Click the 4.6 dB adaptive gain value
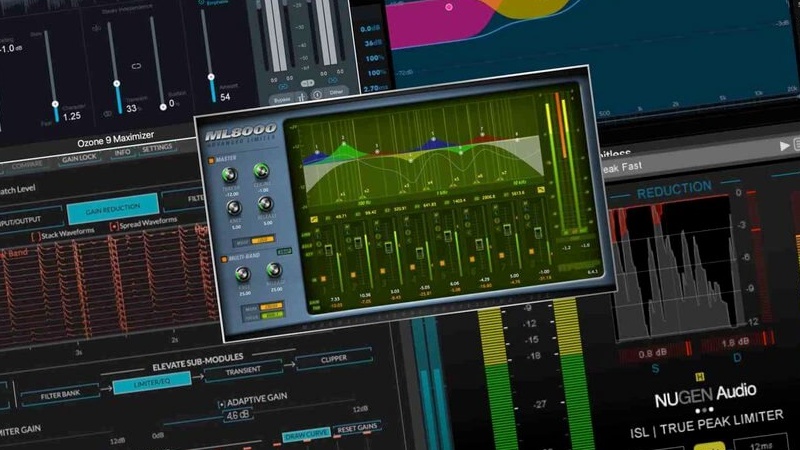 tap(238, 415)
